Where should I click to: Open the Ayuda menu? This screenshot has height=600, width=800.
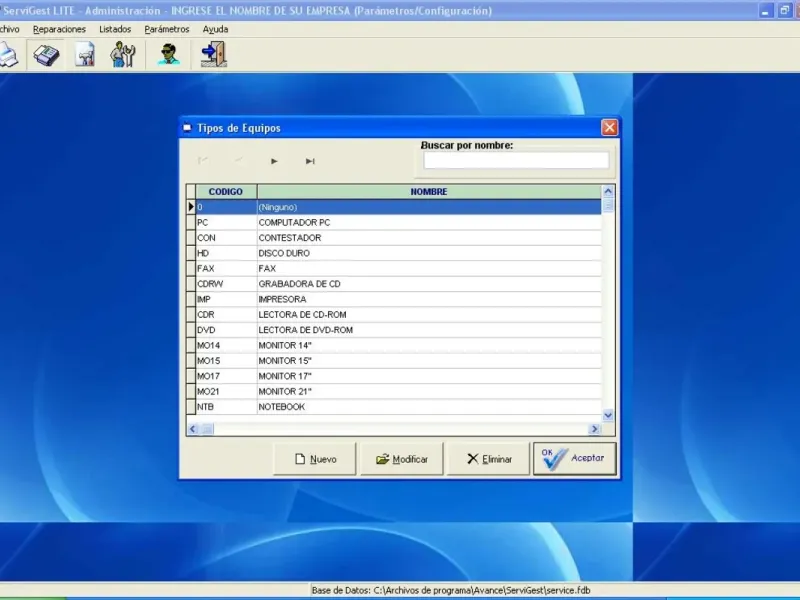215,29
